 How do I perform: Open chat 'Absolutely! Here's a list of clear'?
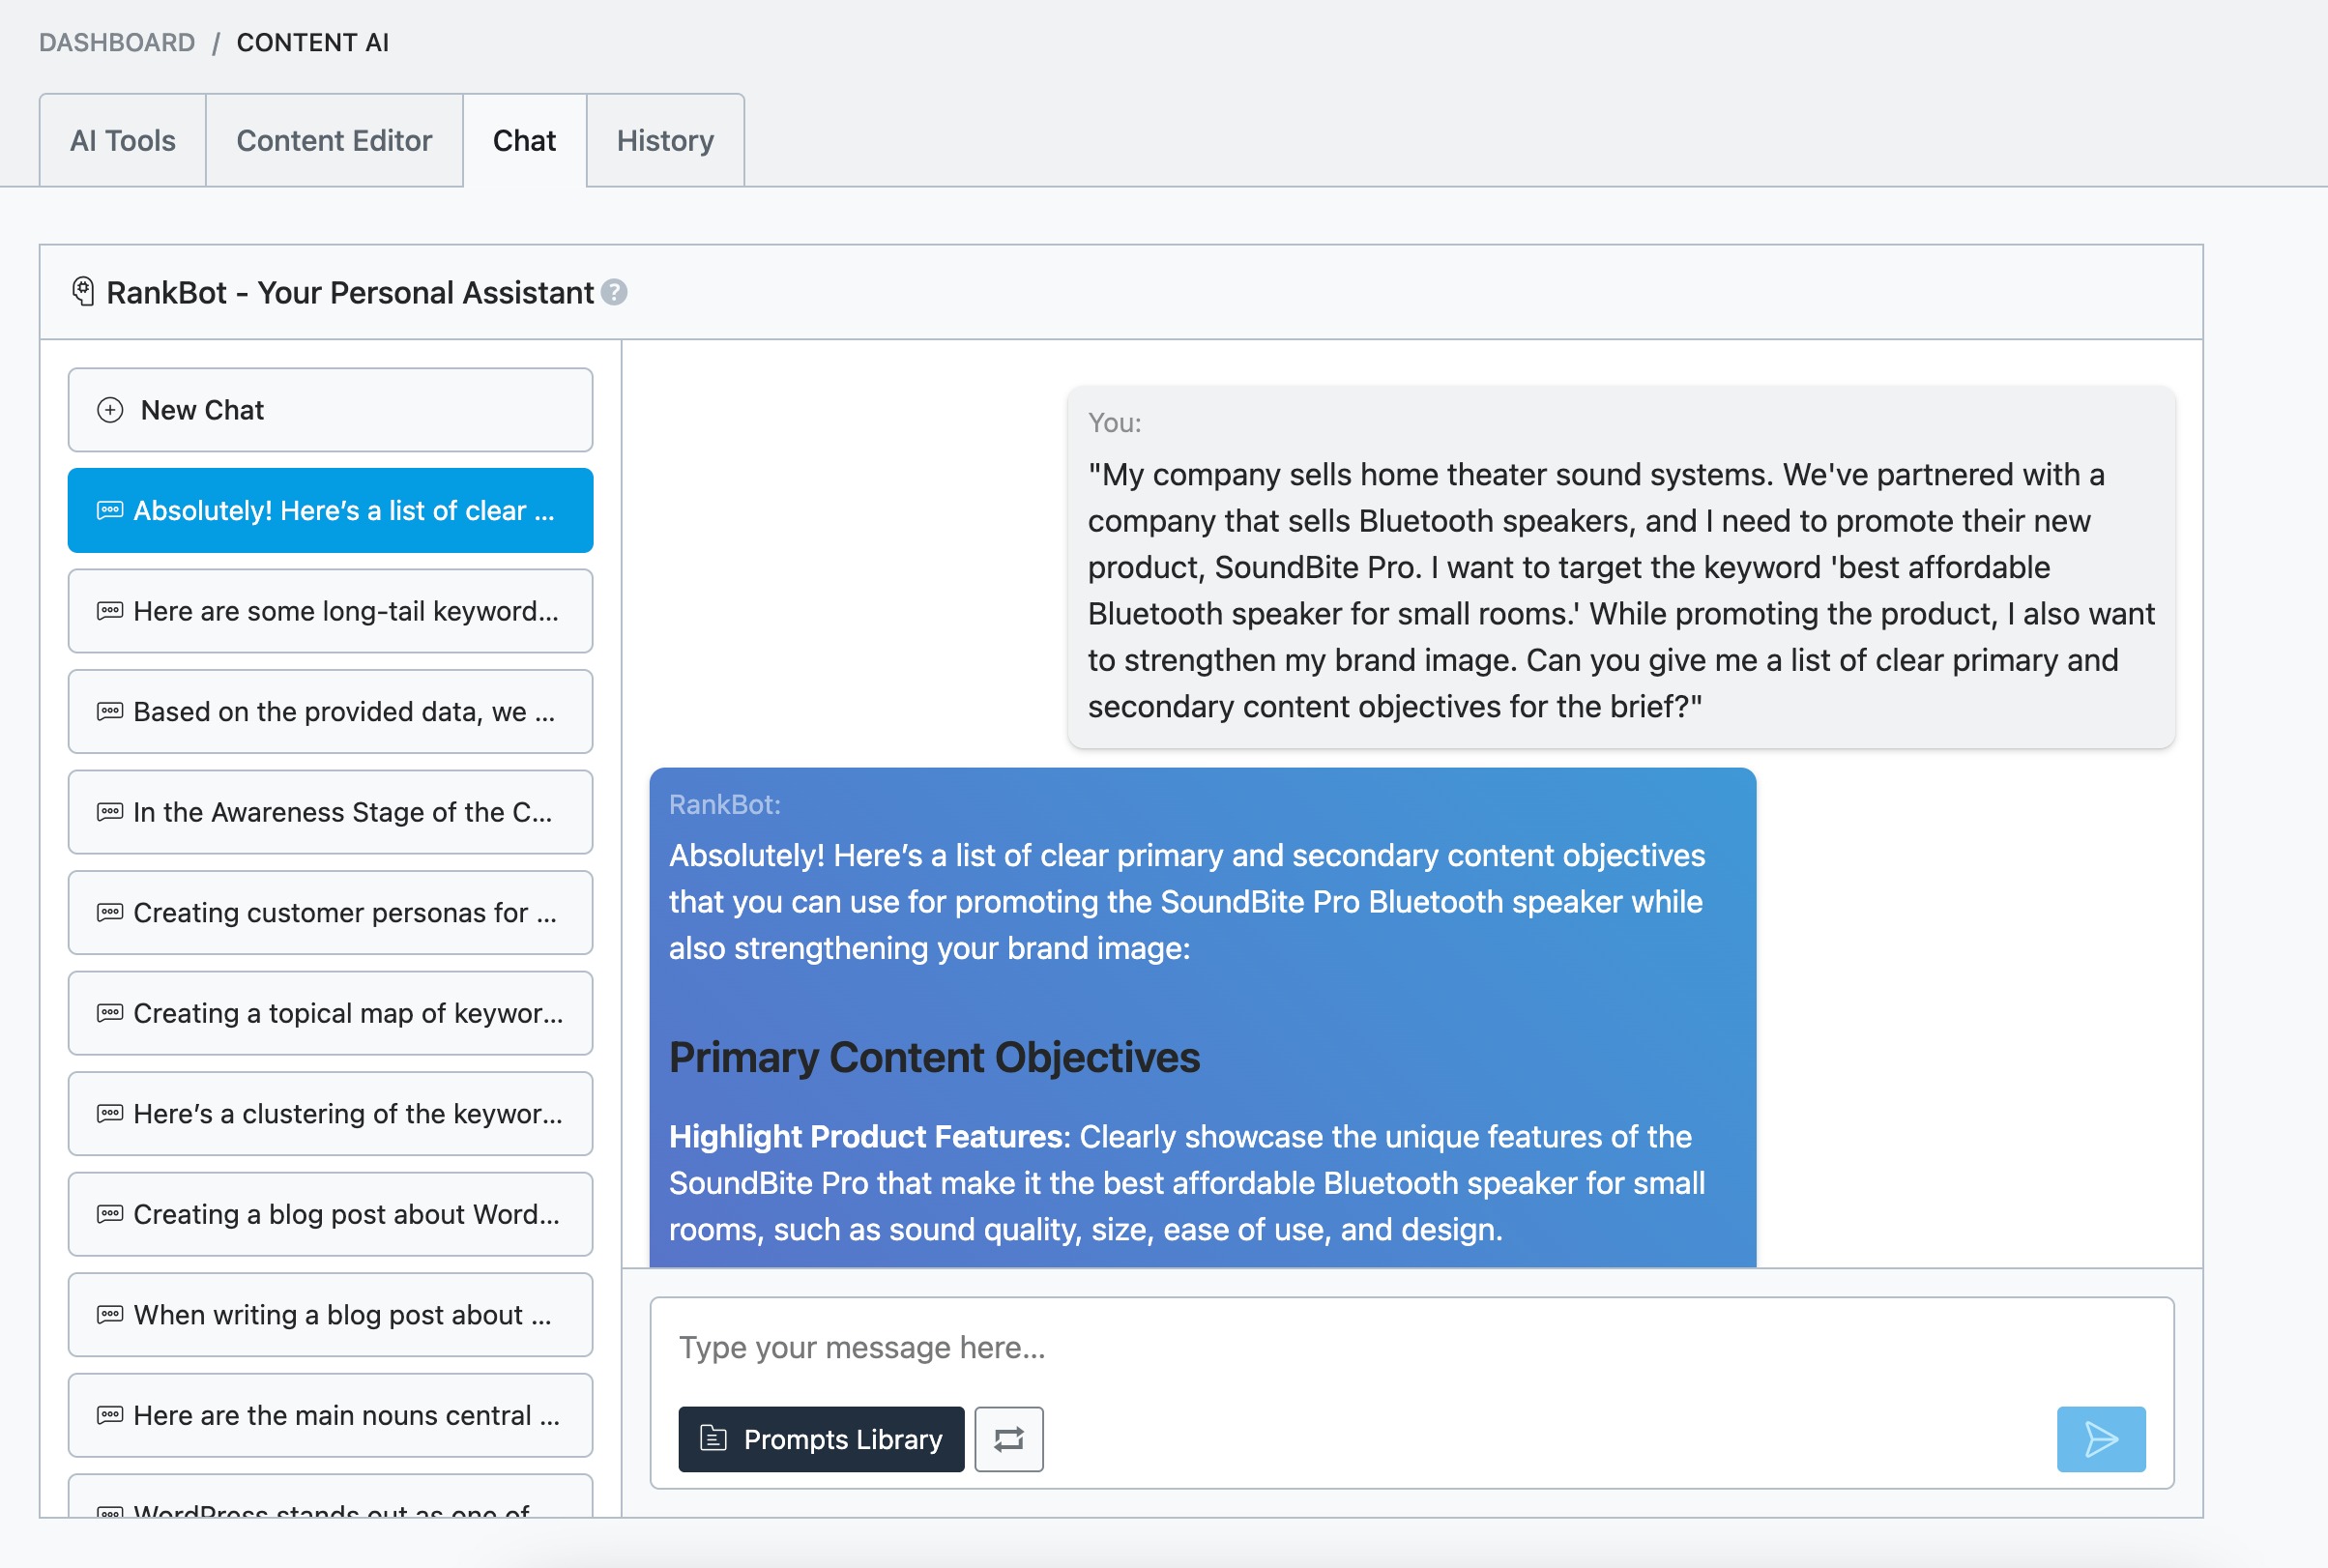pos(330,511)
